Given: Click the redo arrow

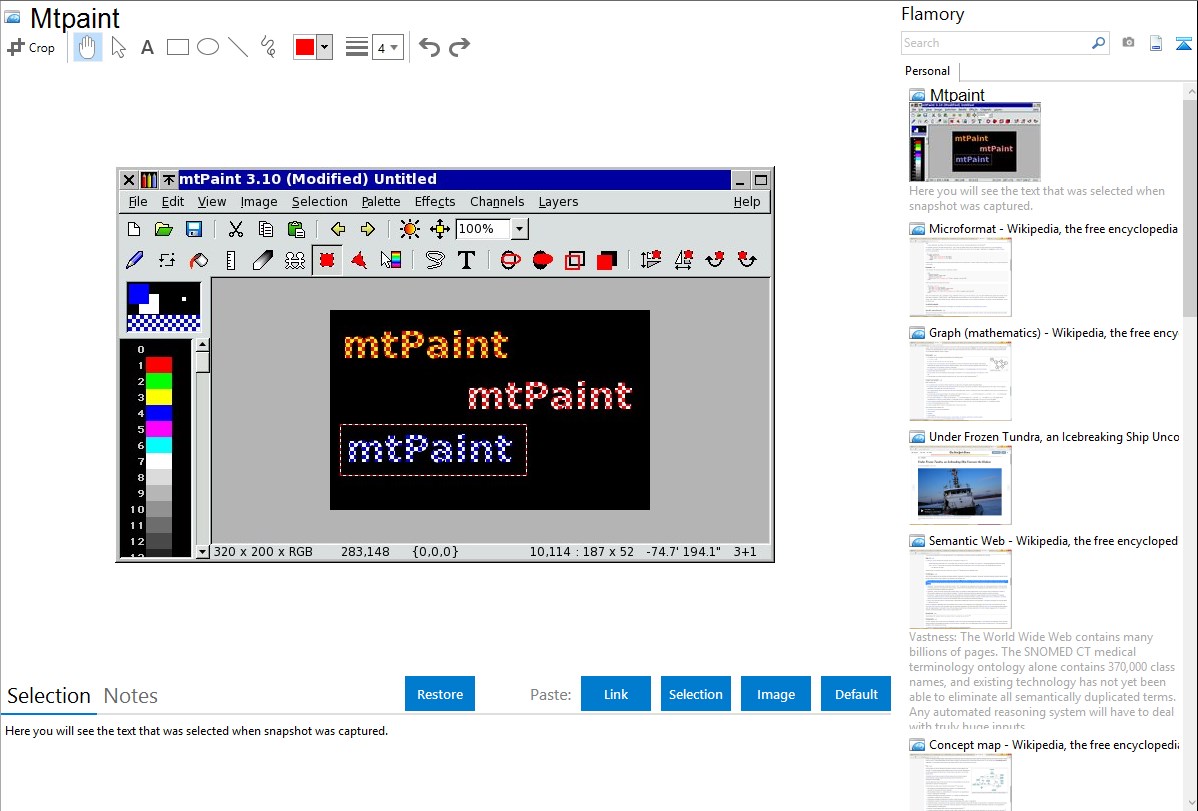Looking at the screenshot, I should [x=459, y=47].
